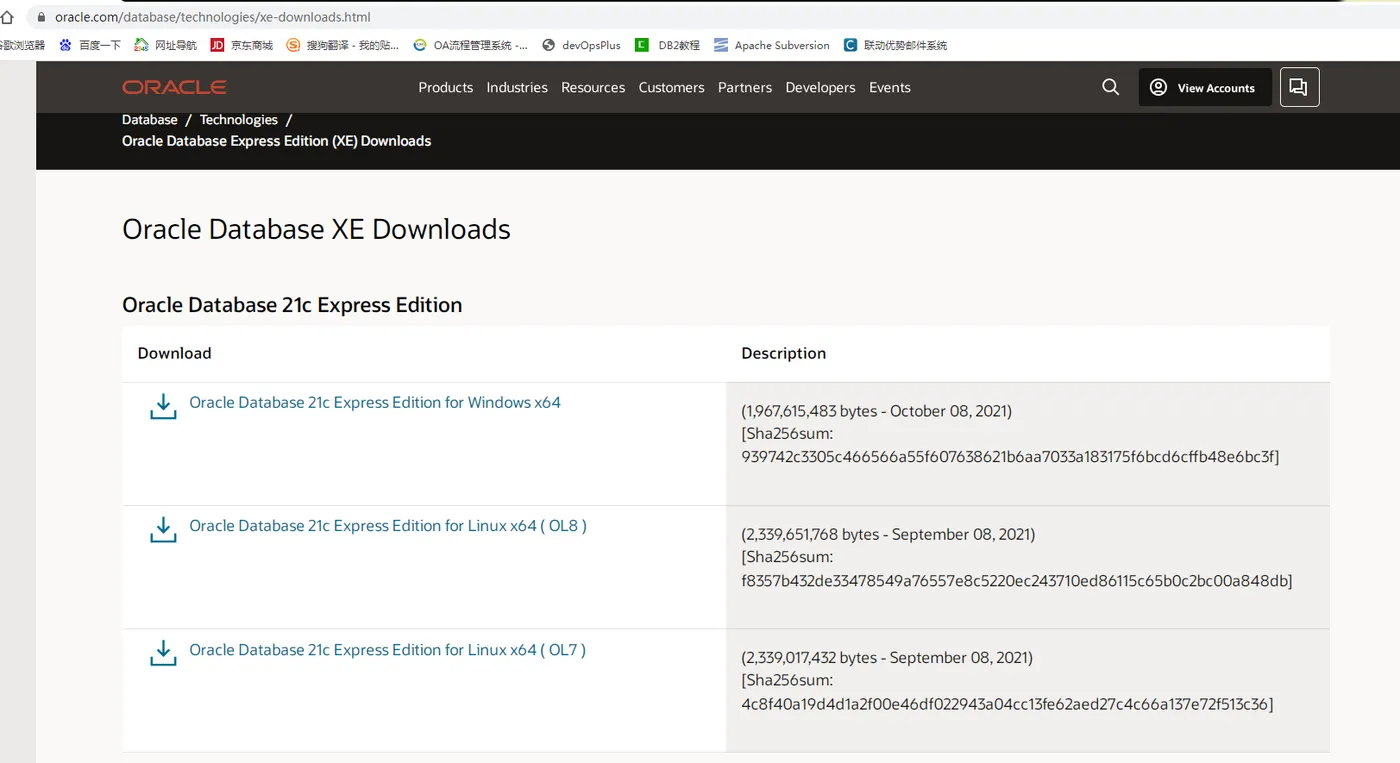
Task: Click the View Accounts button
Action: pyautogui.click(x=1205, y=87)
